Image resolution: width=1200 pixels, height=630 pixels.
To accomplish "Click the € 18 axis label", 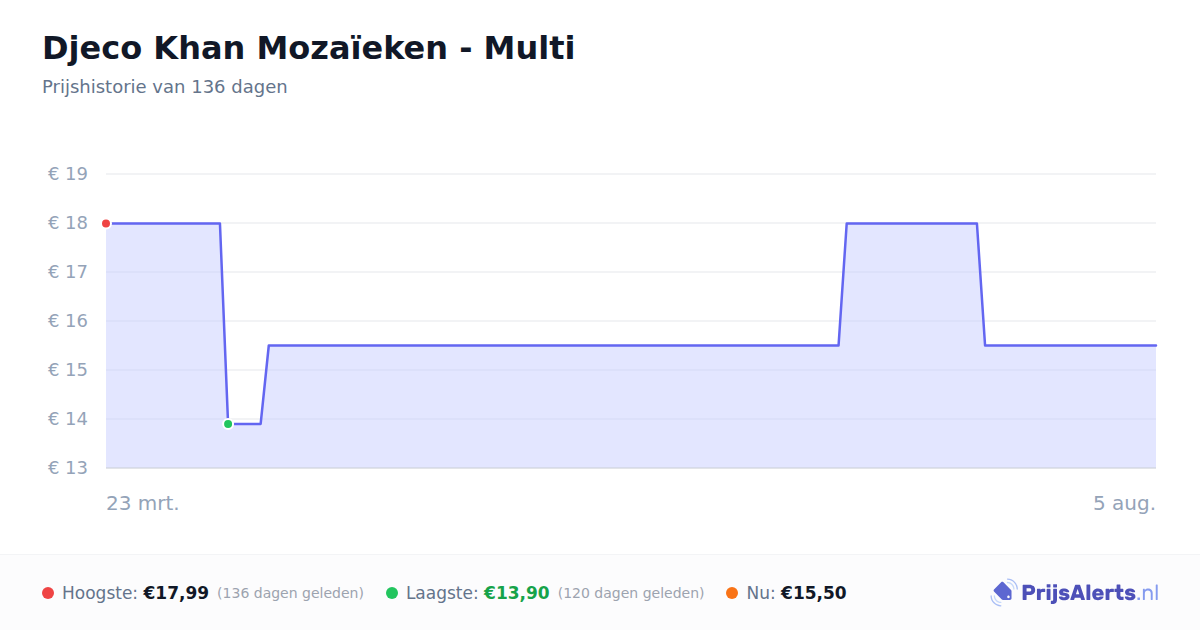I will coord(68,223).
